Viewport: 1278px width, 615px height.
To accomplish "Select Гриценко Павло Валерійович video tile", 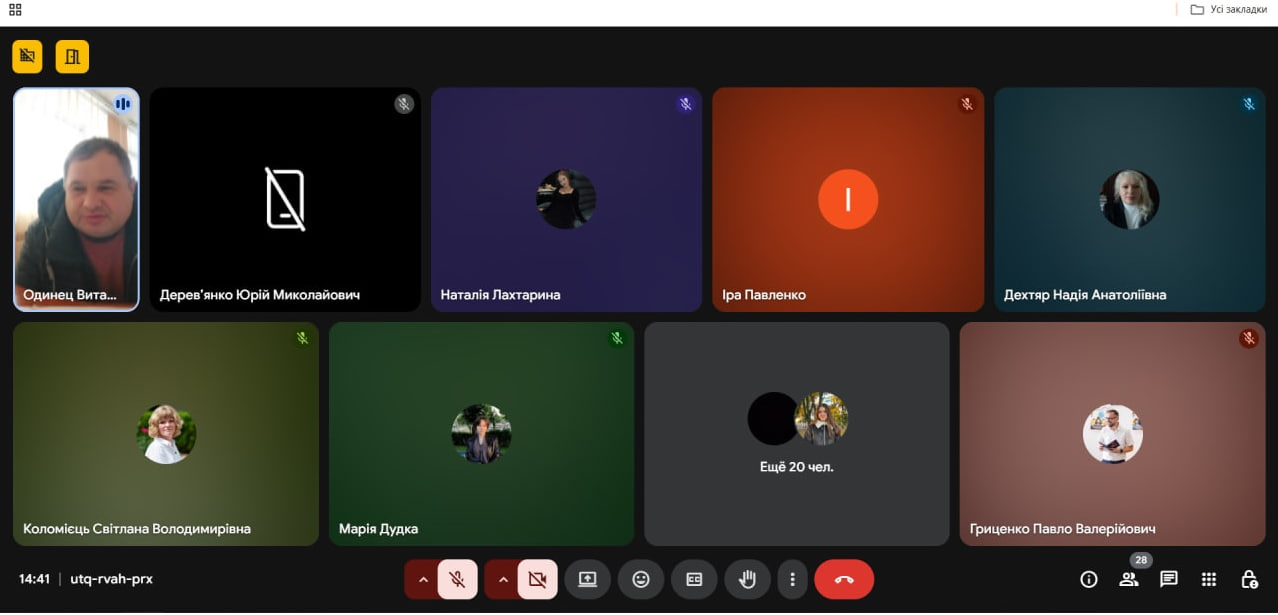I will [x=1111, y=434].
